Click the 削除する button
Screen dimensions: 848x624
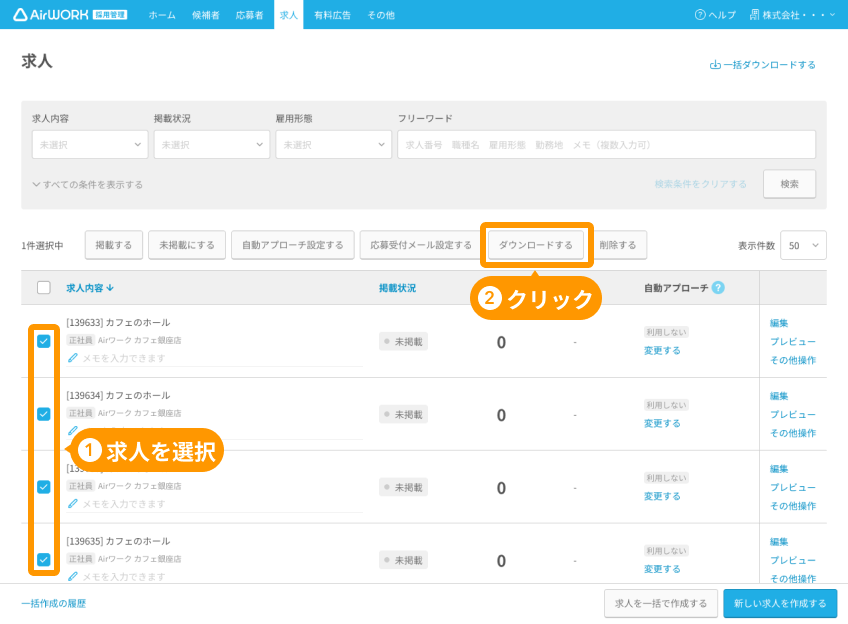tap(618, 245)
